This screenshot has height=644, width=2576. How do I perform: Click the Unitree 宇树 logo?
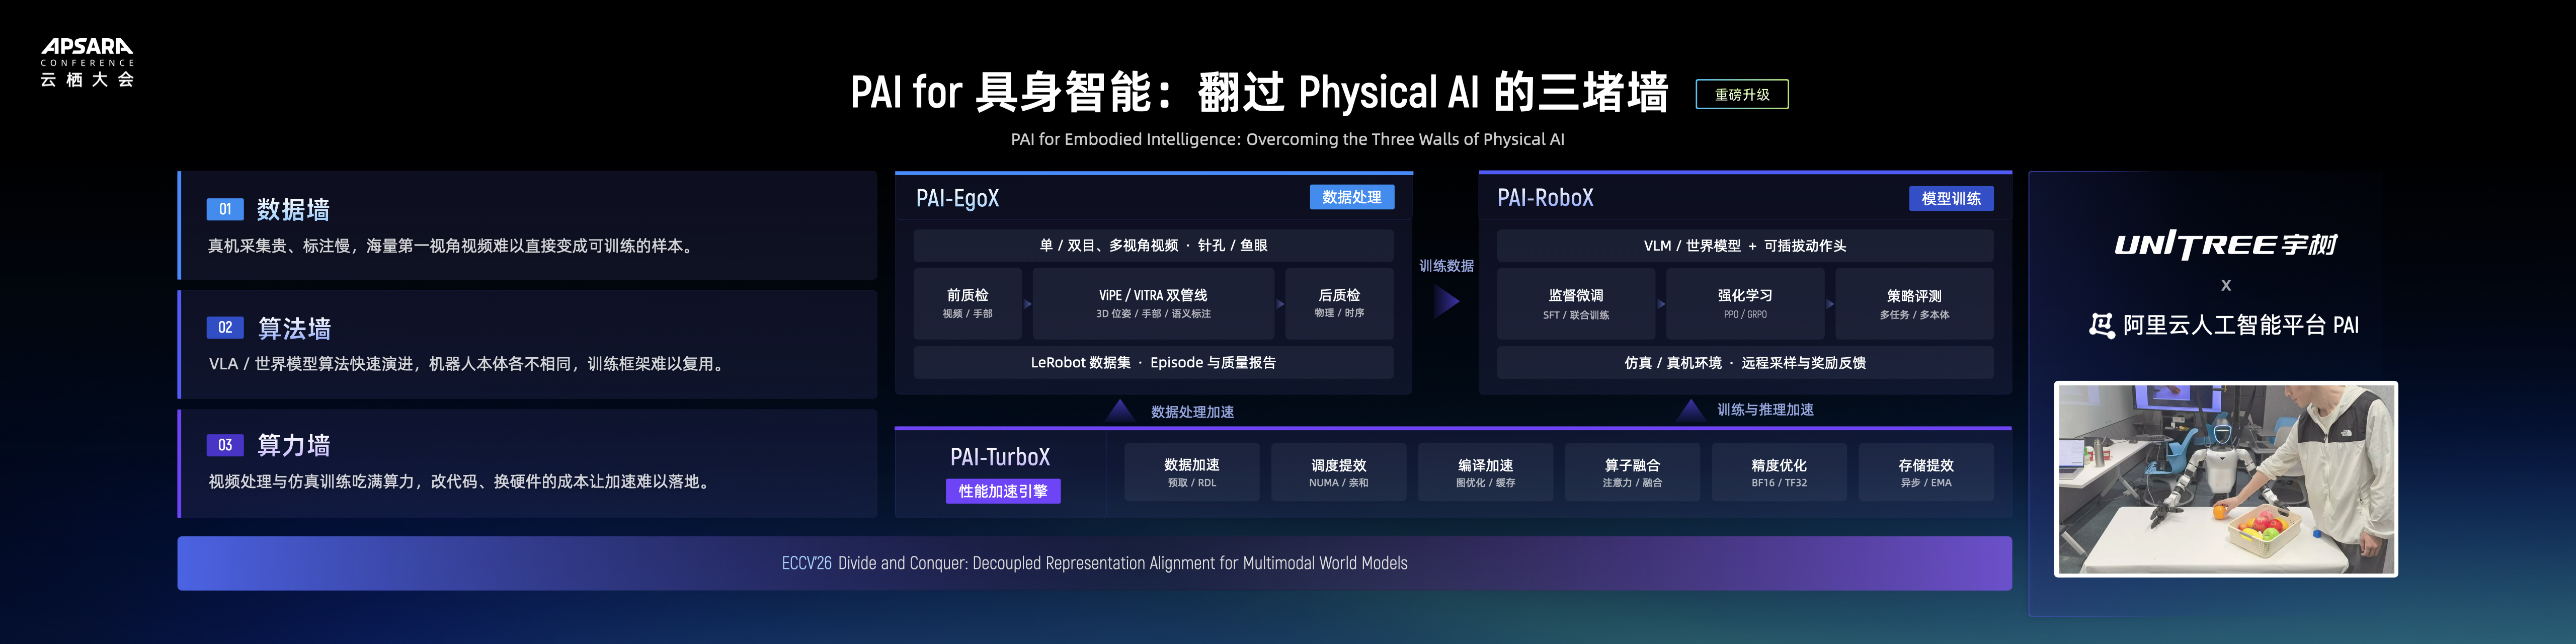click(2225, 245)
